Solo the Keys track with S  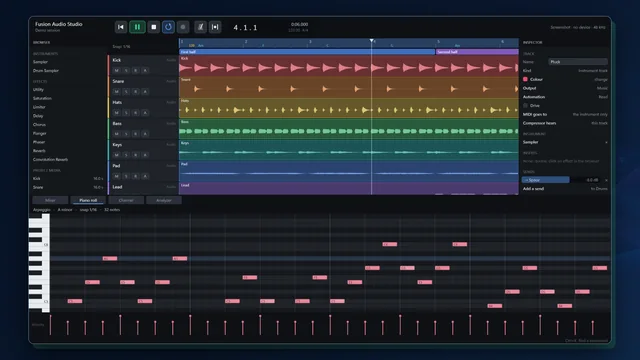click(x=126, y=155)
